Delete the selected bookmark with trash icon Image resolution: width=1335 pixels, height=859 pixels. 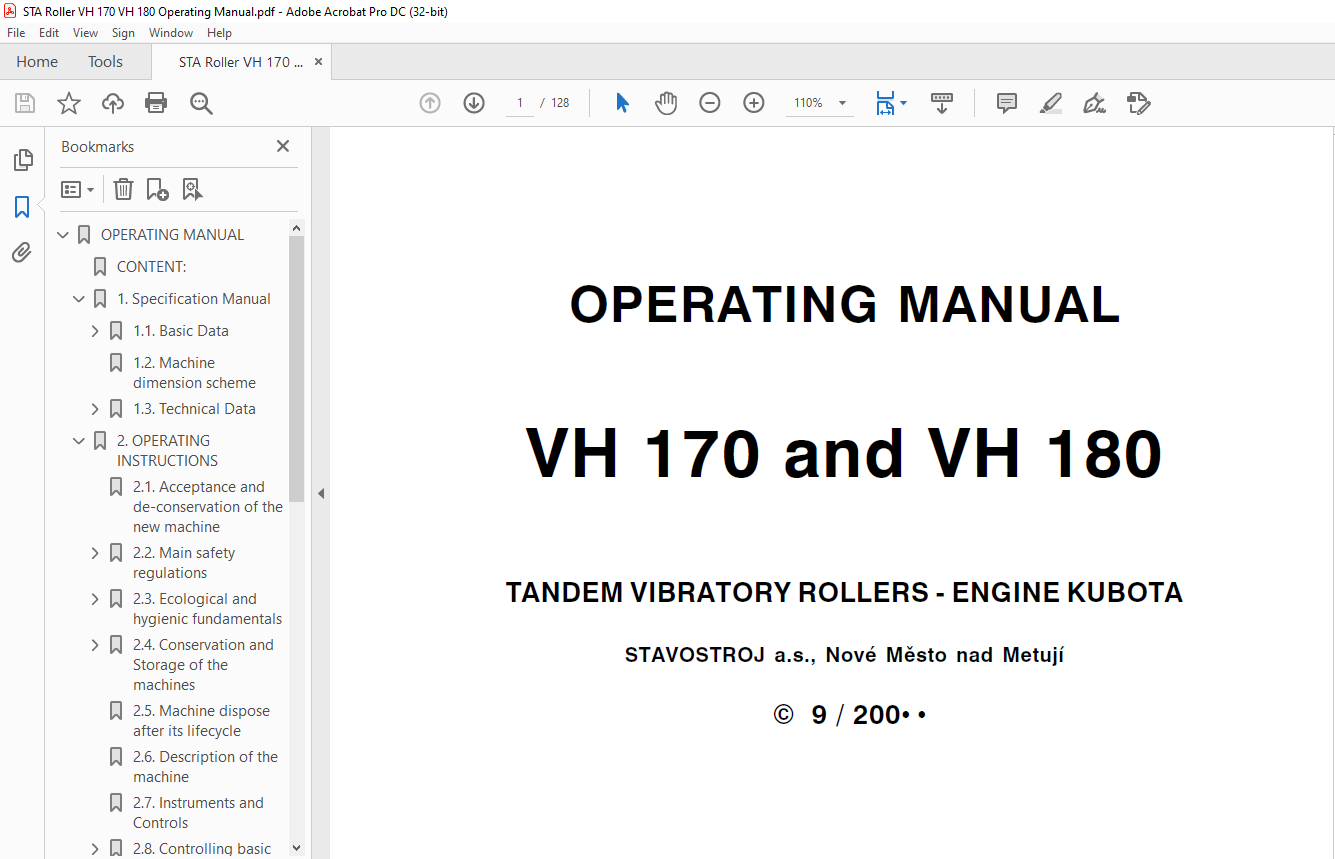123,189
